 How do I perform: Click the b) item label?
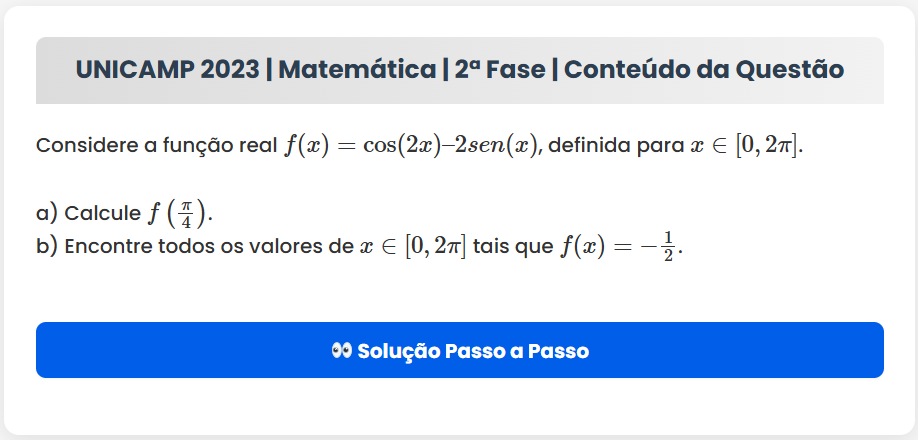tap(46, 247)
